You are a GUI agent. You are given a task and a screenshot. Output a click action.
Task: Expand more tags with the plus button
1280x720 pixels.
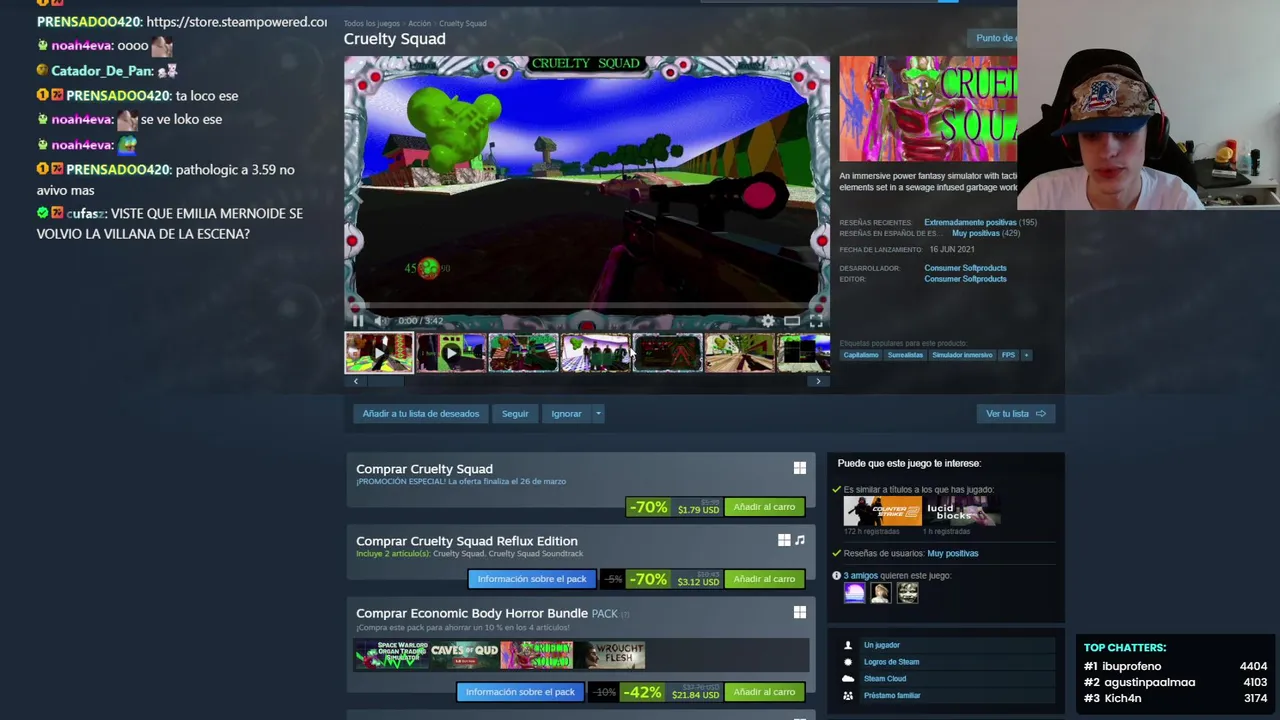pos(1026,355)
